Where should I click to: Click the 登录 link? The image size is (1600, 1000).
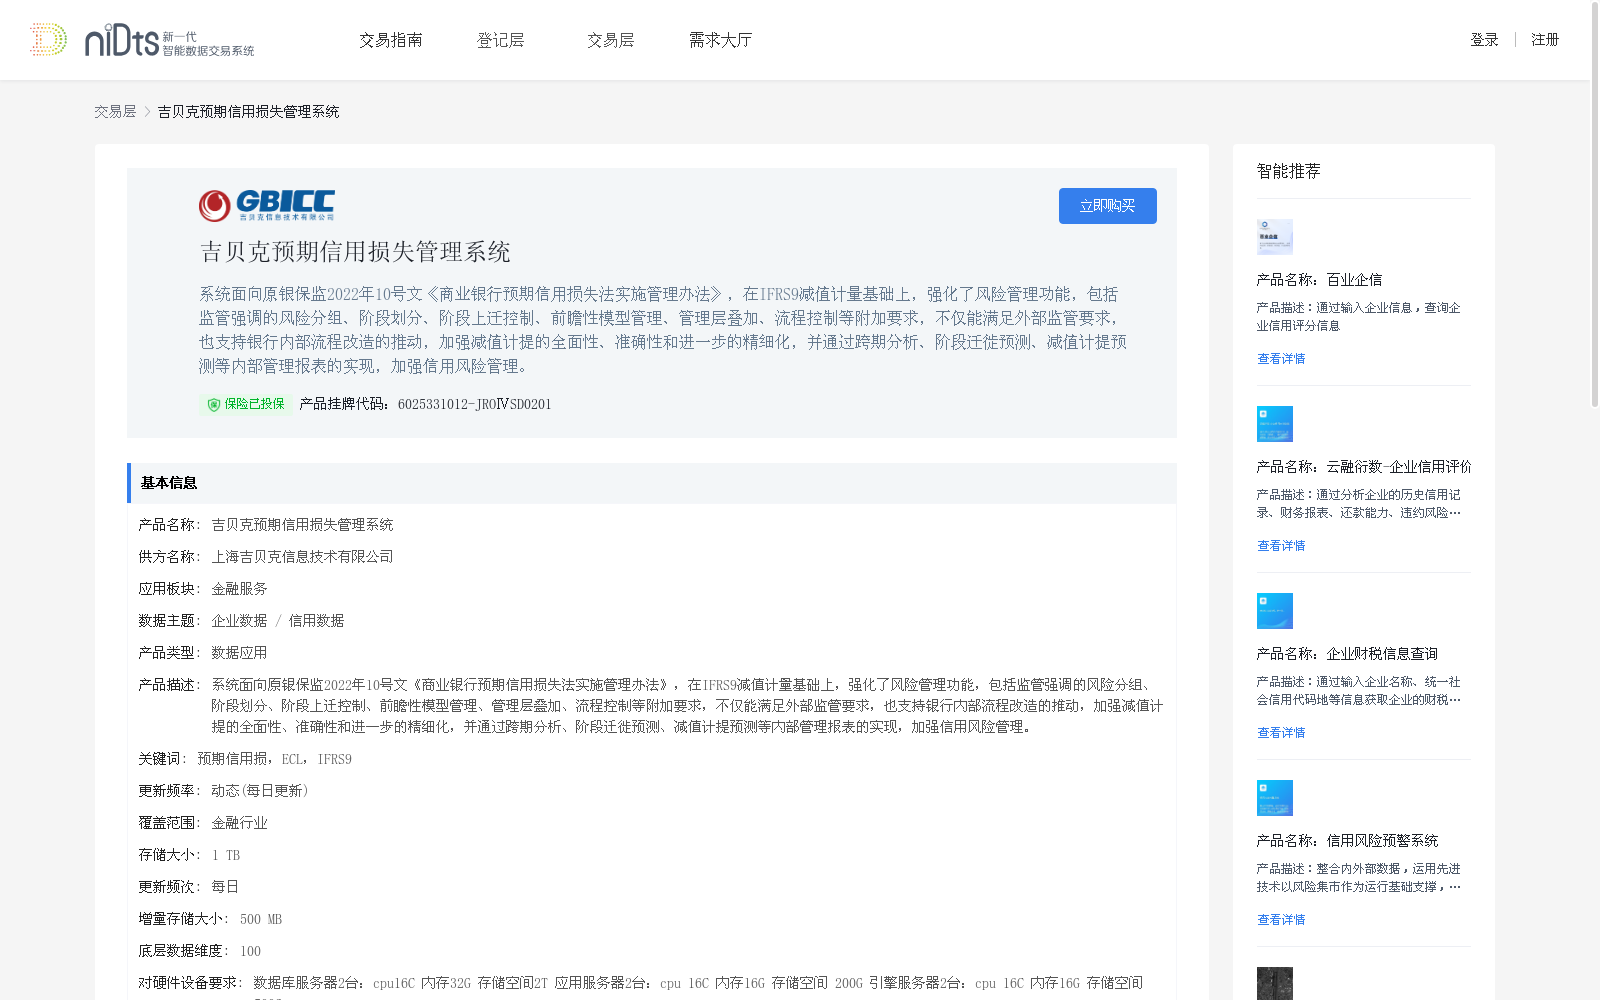pyautogui.click(x=1484, y=40)
